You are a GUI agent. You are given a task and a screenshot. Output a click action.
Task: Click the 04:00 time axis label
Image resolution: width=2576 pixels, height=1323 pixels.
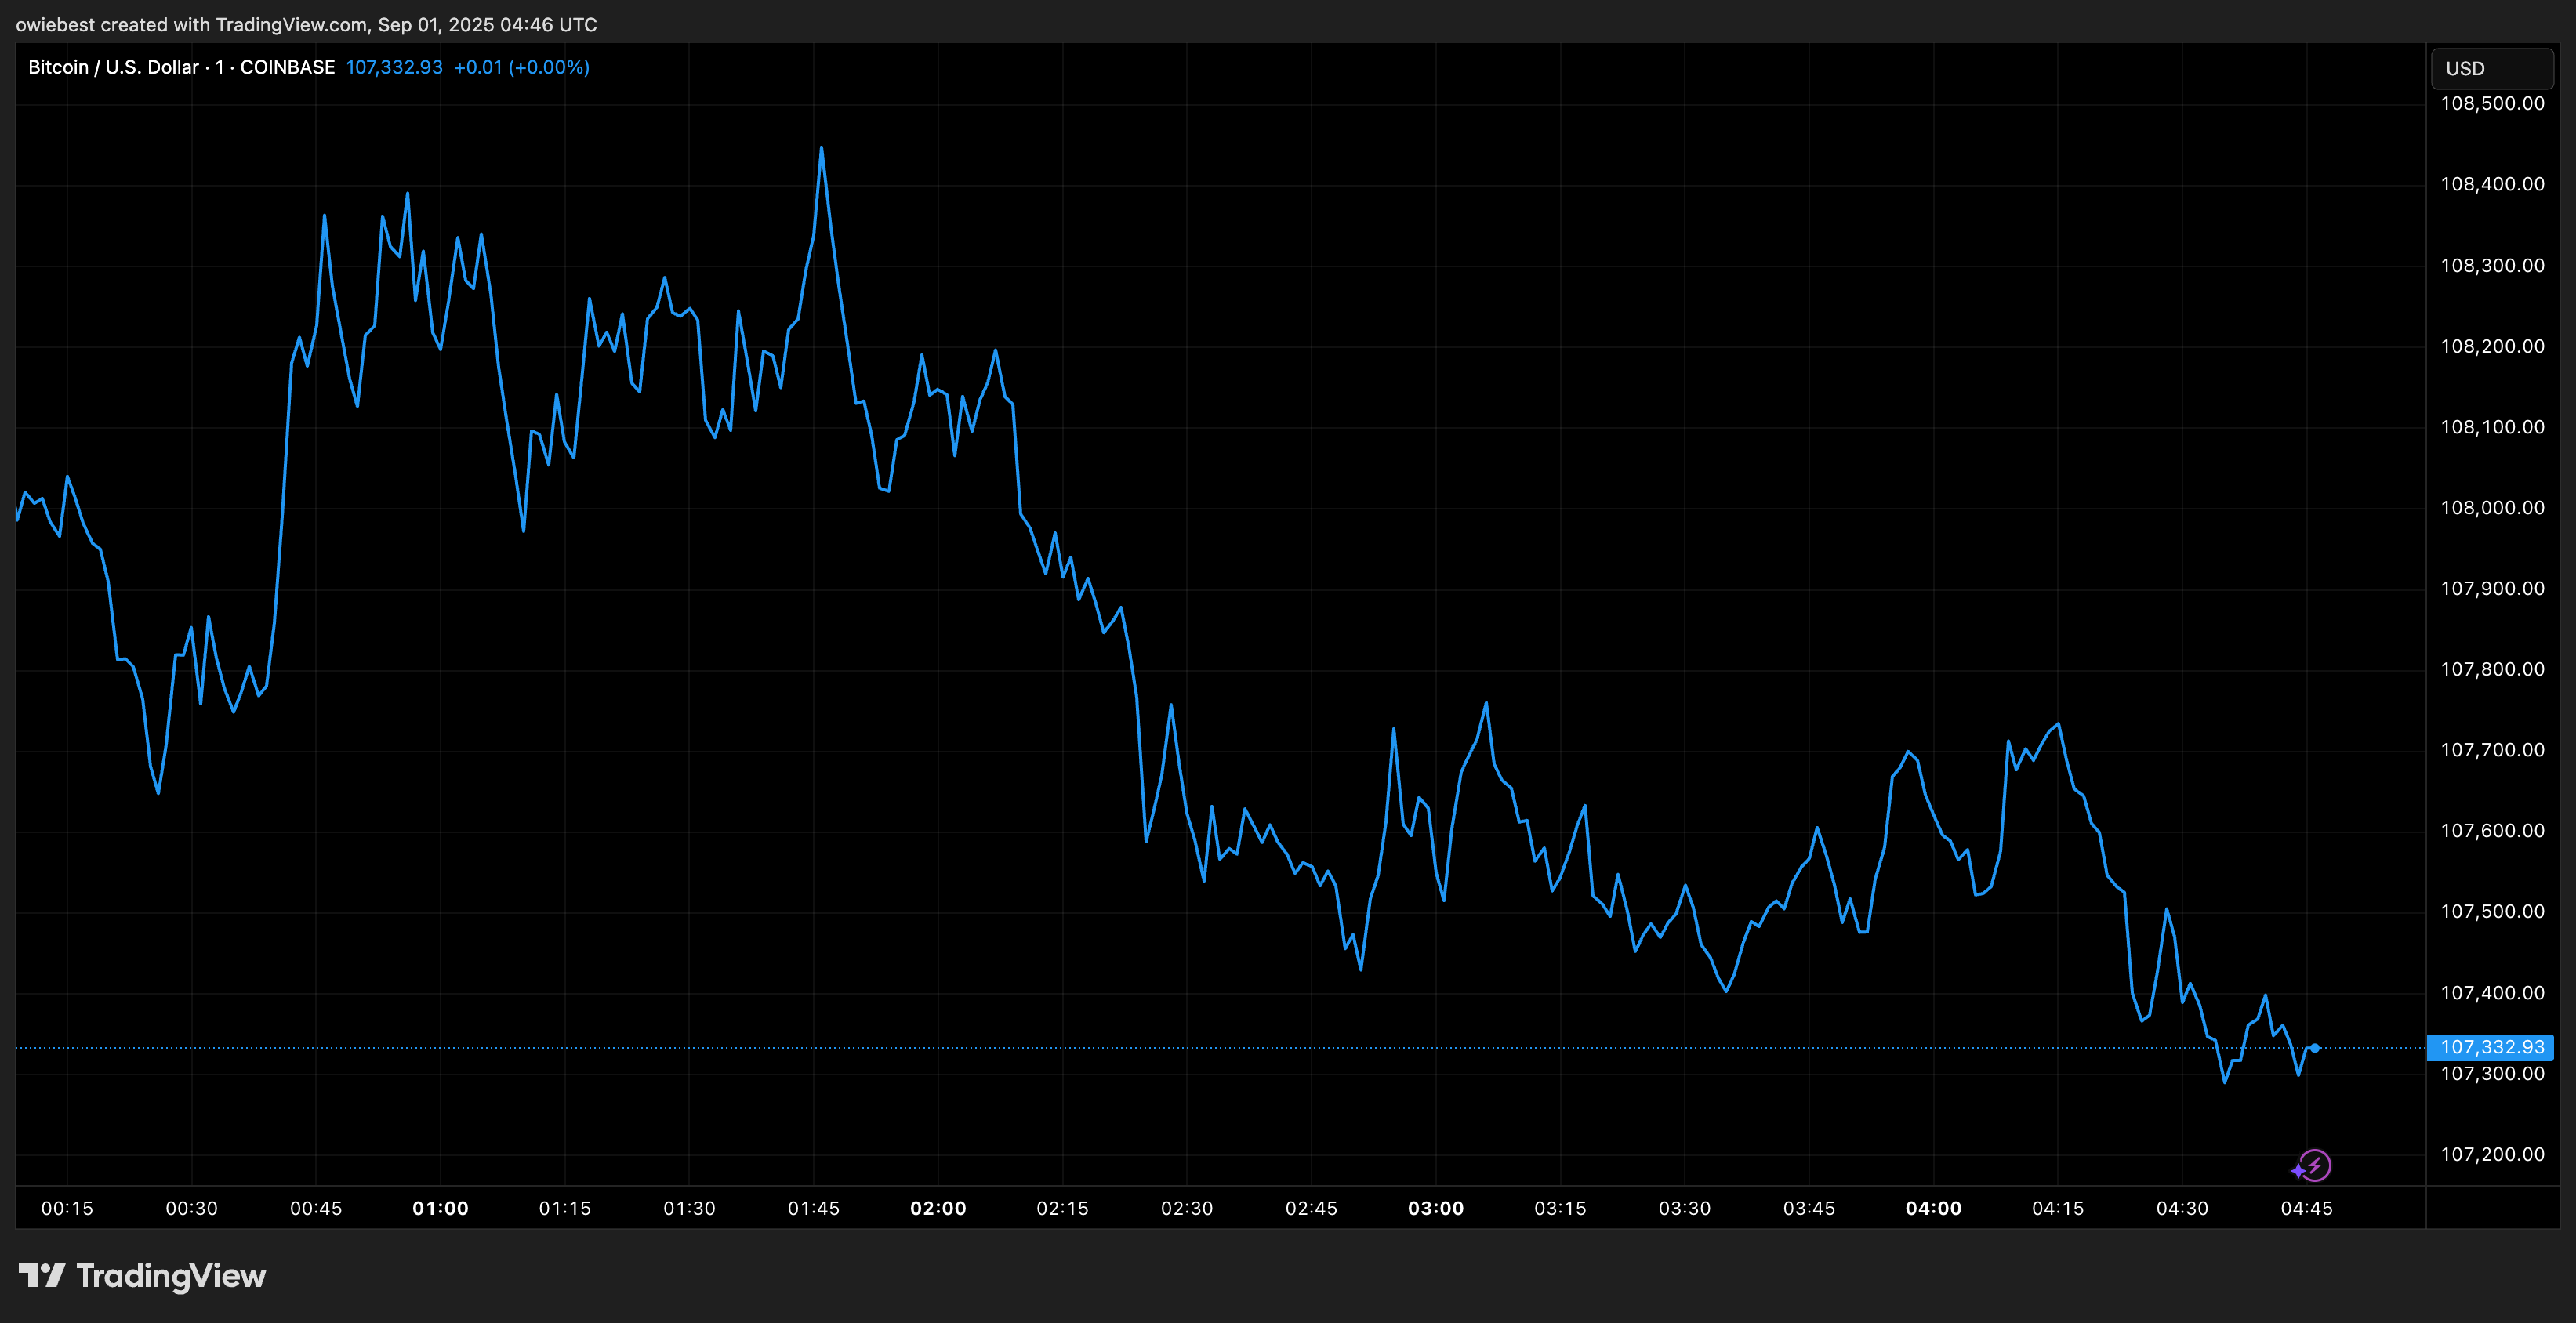tap(1933, 1208)
